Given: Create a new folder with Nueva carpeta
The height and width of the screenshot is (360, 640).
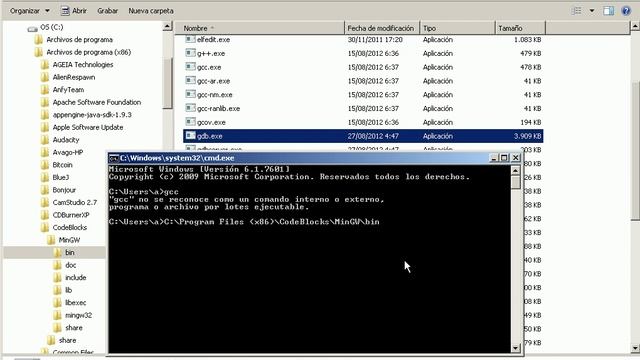Looking at the screenshot, I should coord(151,11).
